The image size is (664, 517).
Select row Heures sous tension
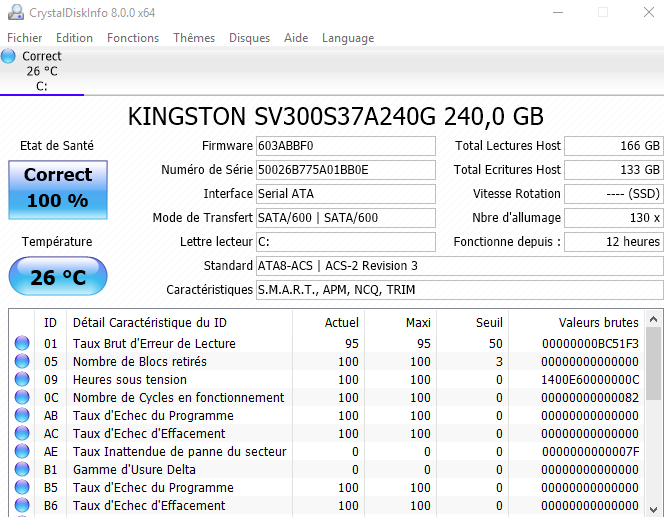(x=326, y=379)
